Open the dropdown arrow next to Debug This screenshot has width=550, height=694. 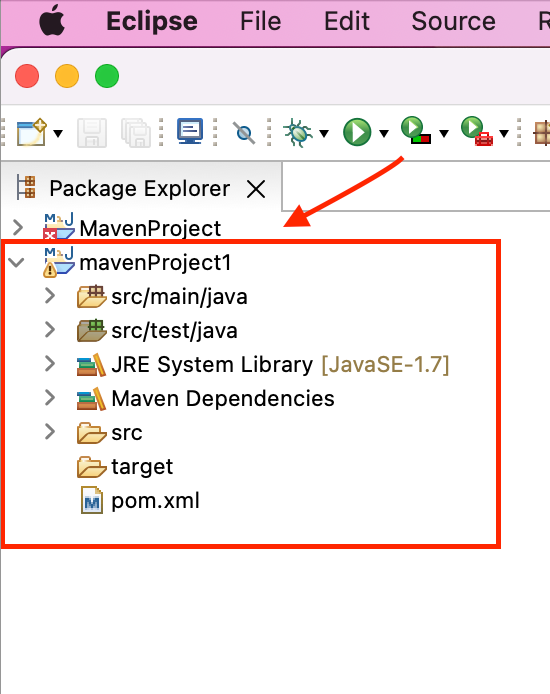click(x=324, y=133)
